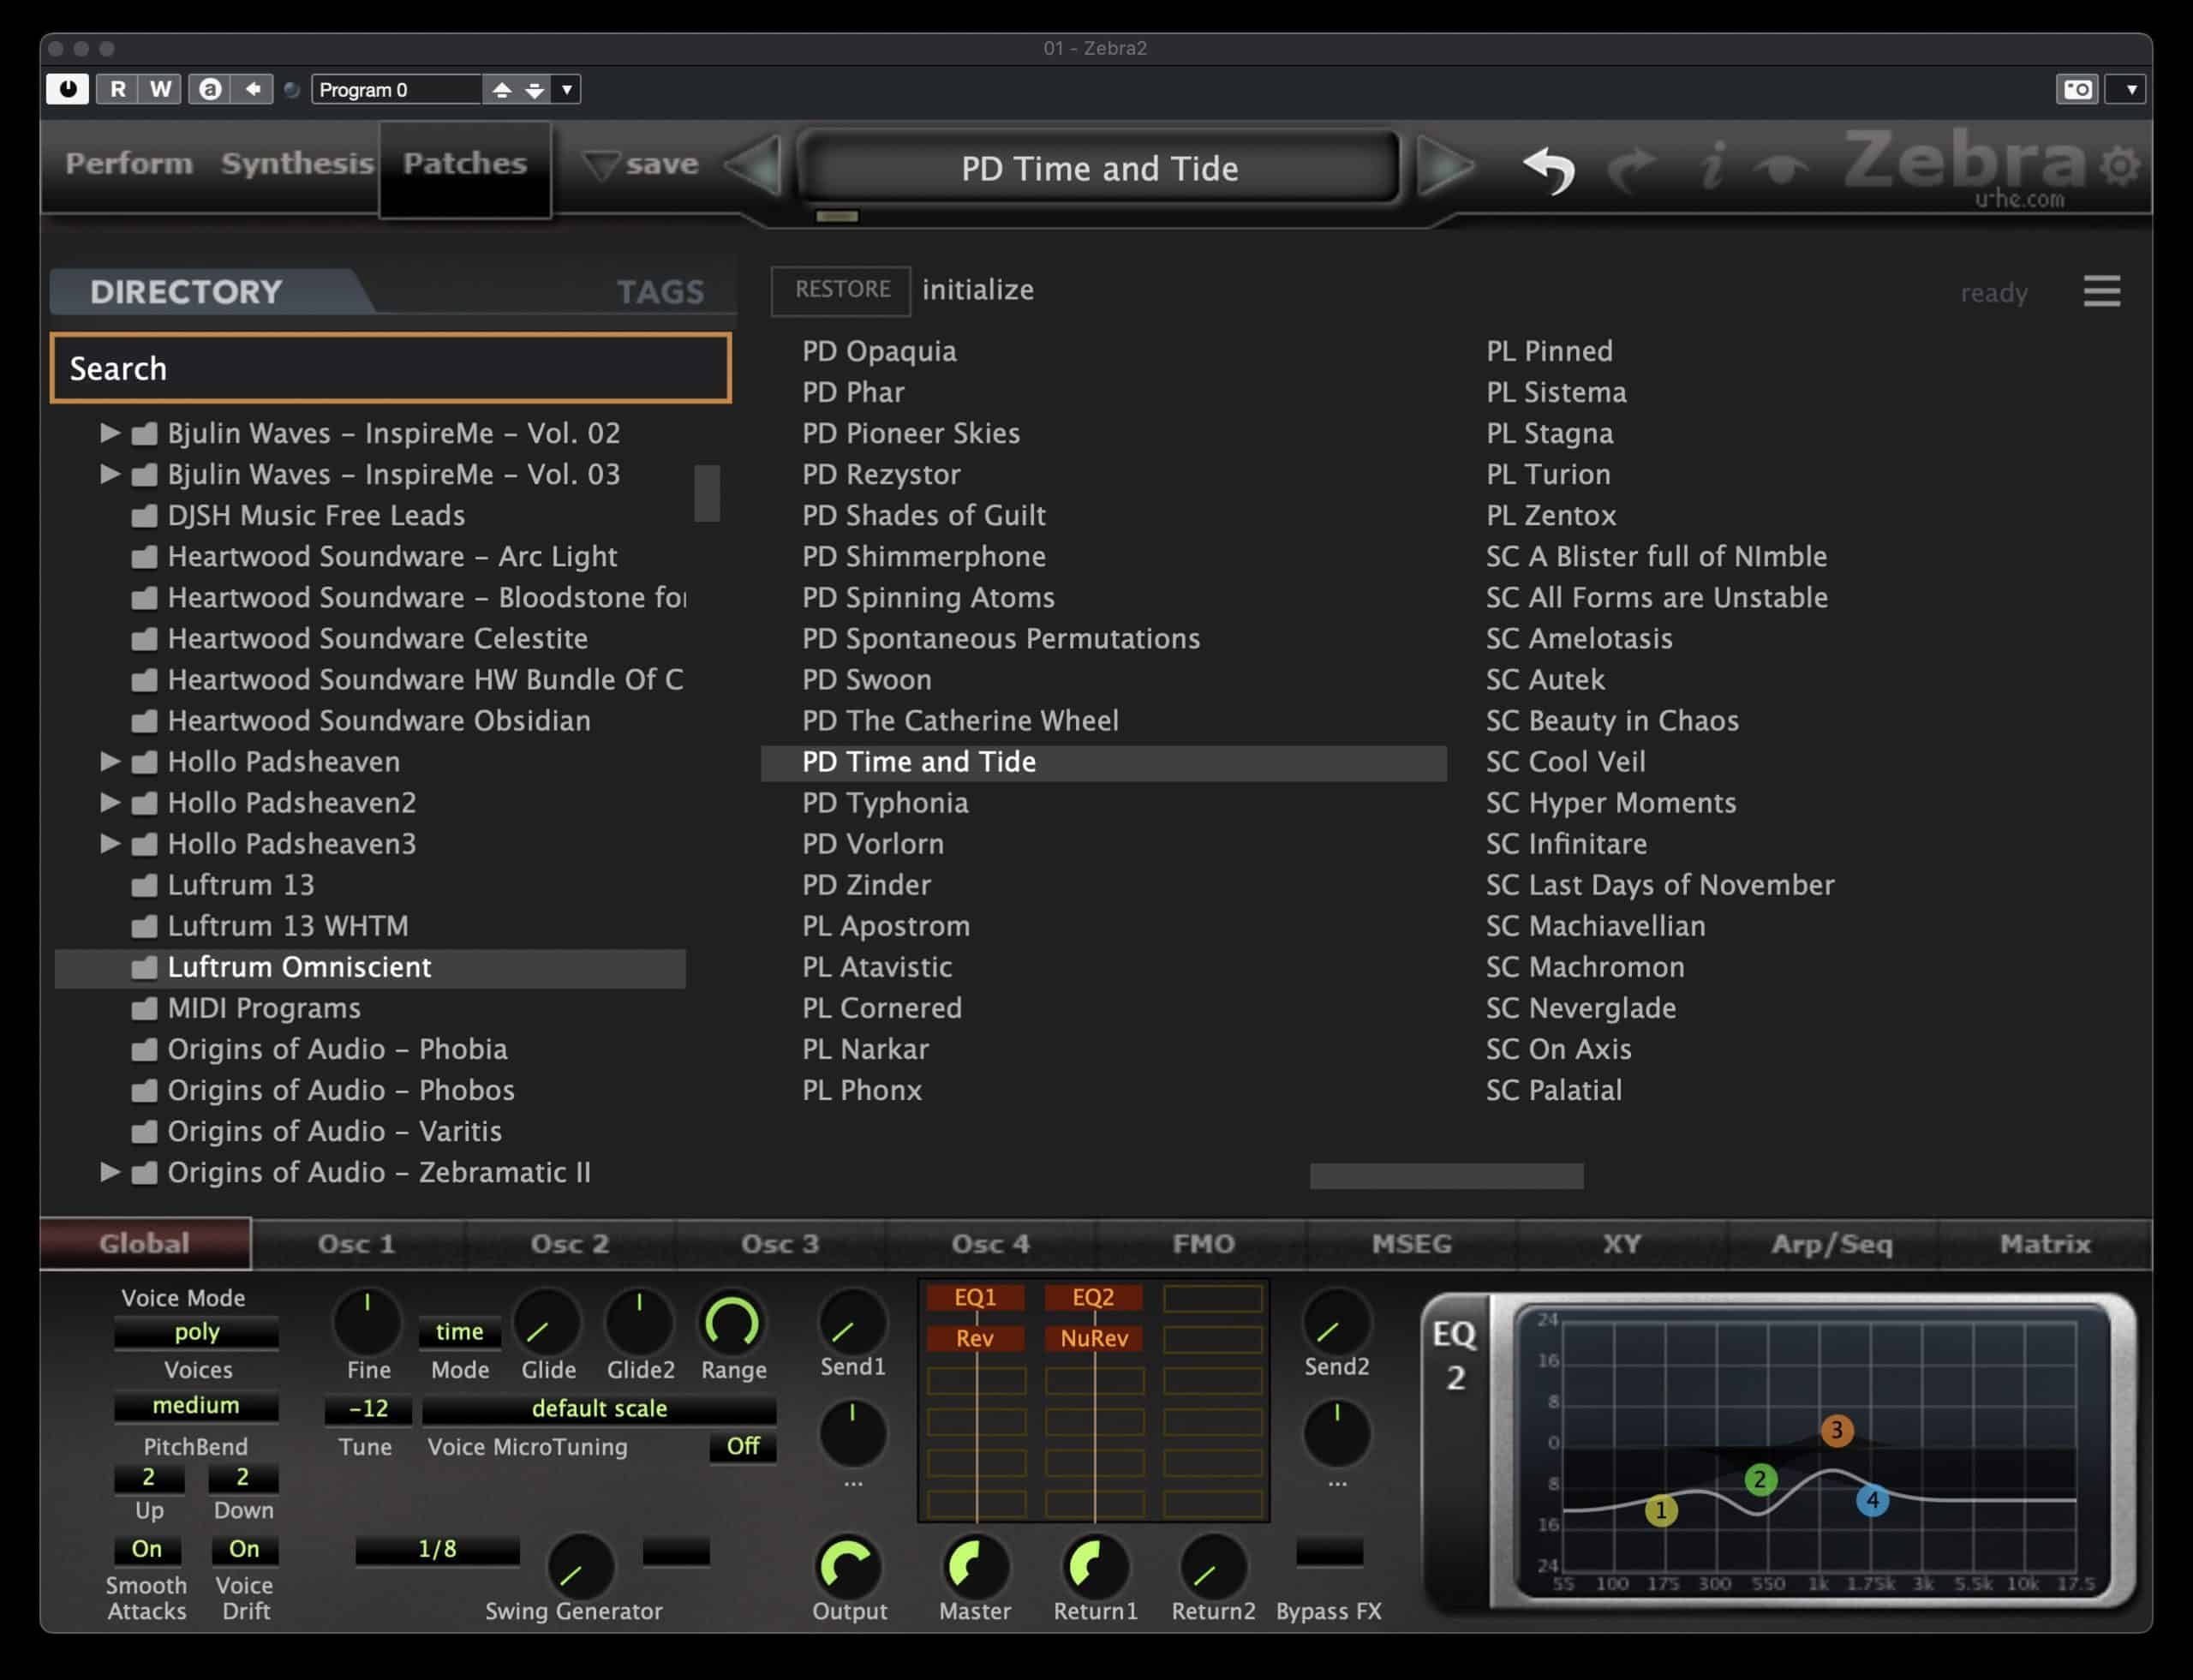The image size is (2193, 1680).
Task: Select the Luftrum 13 WHTM folder
Action: [x=287, y=926]
